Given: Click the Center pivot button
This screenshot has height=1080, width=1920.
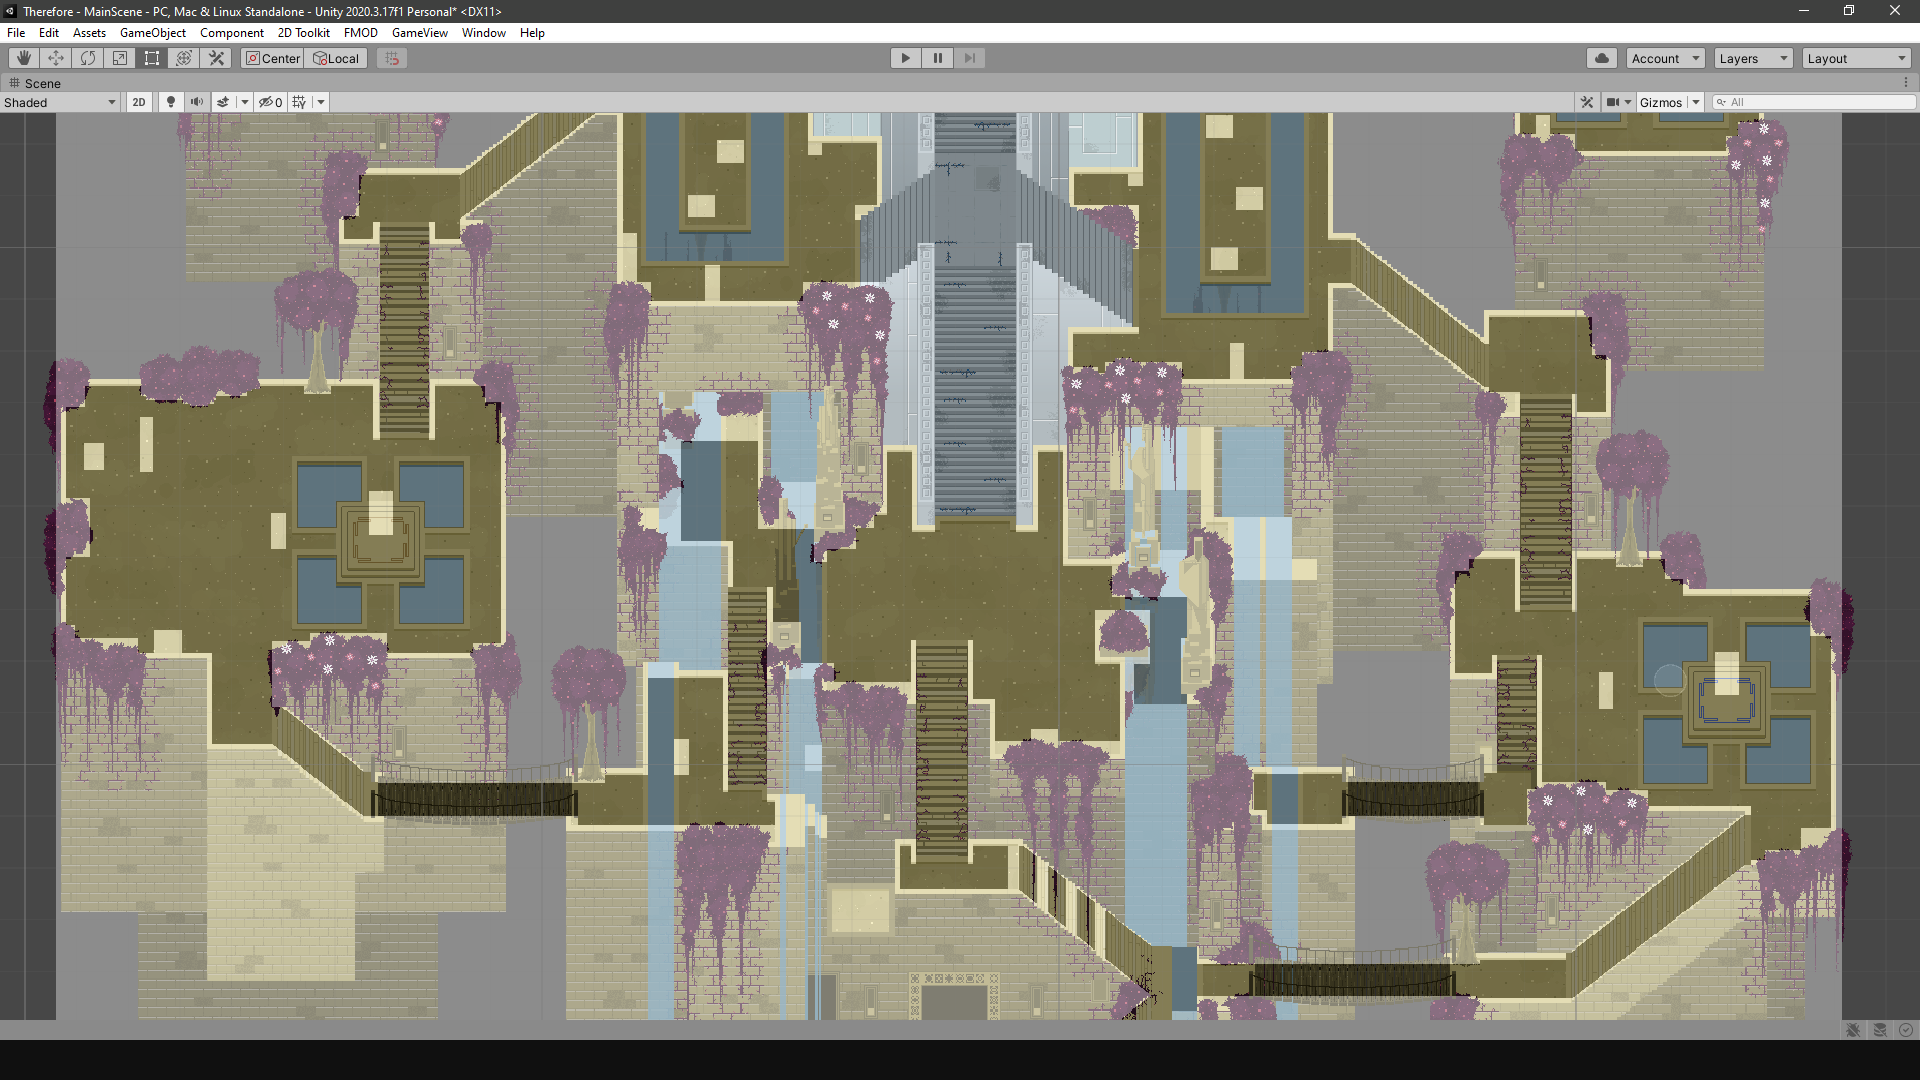Looking at the screenshot, I should point(272,58).
